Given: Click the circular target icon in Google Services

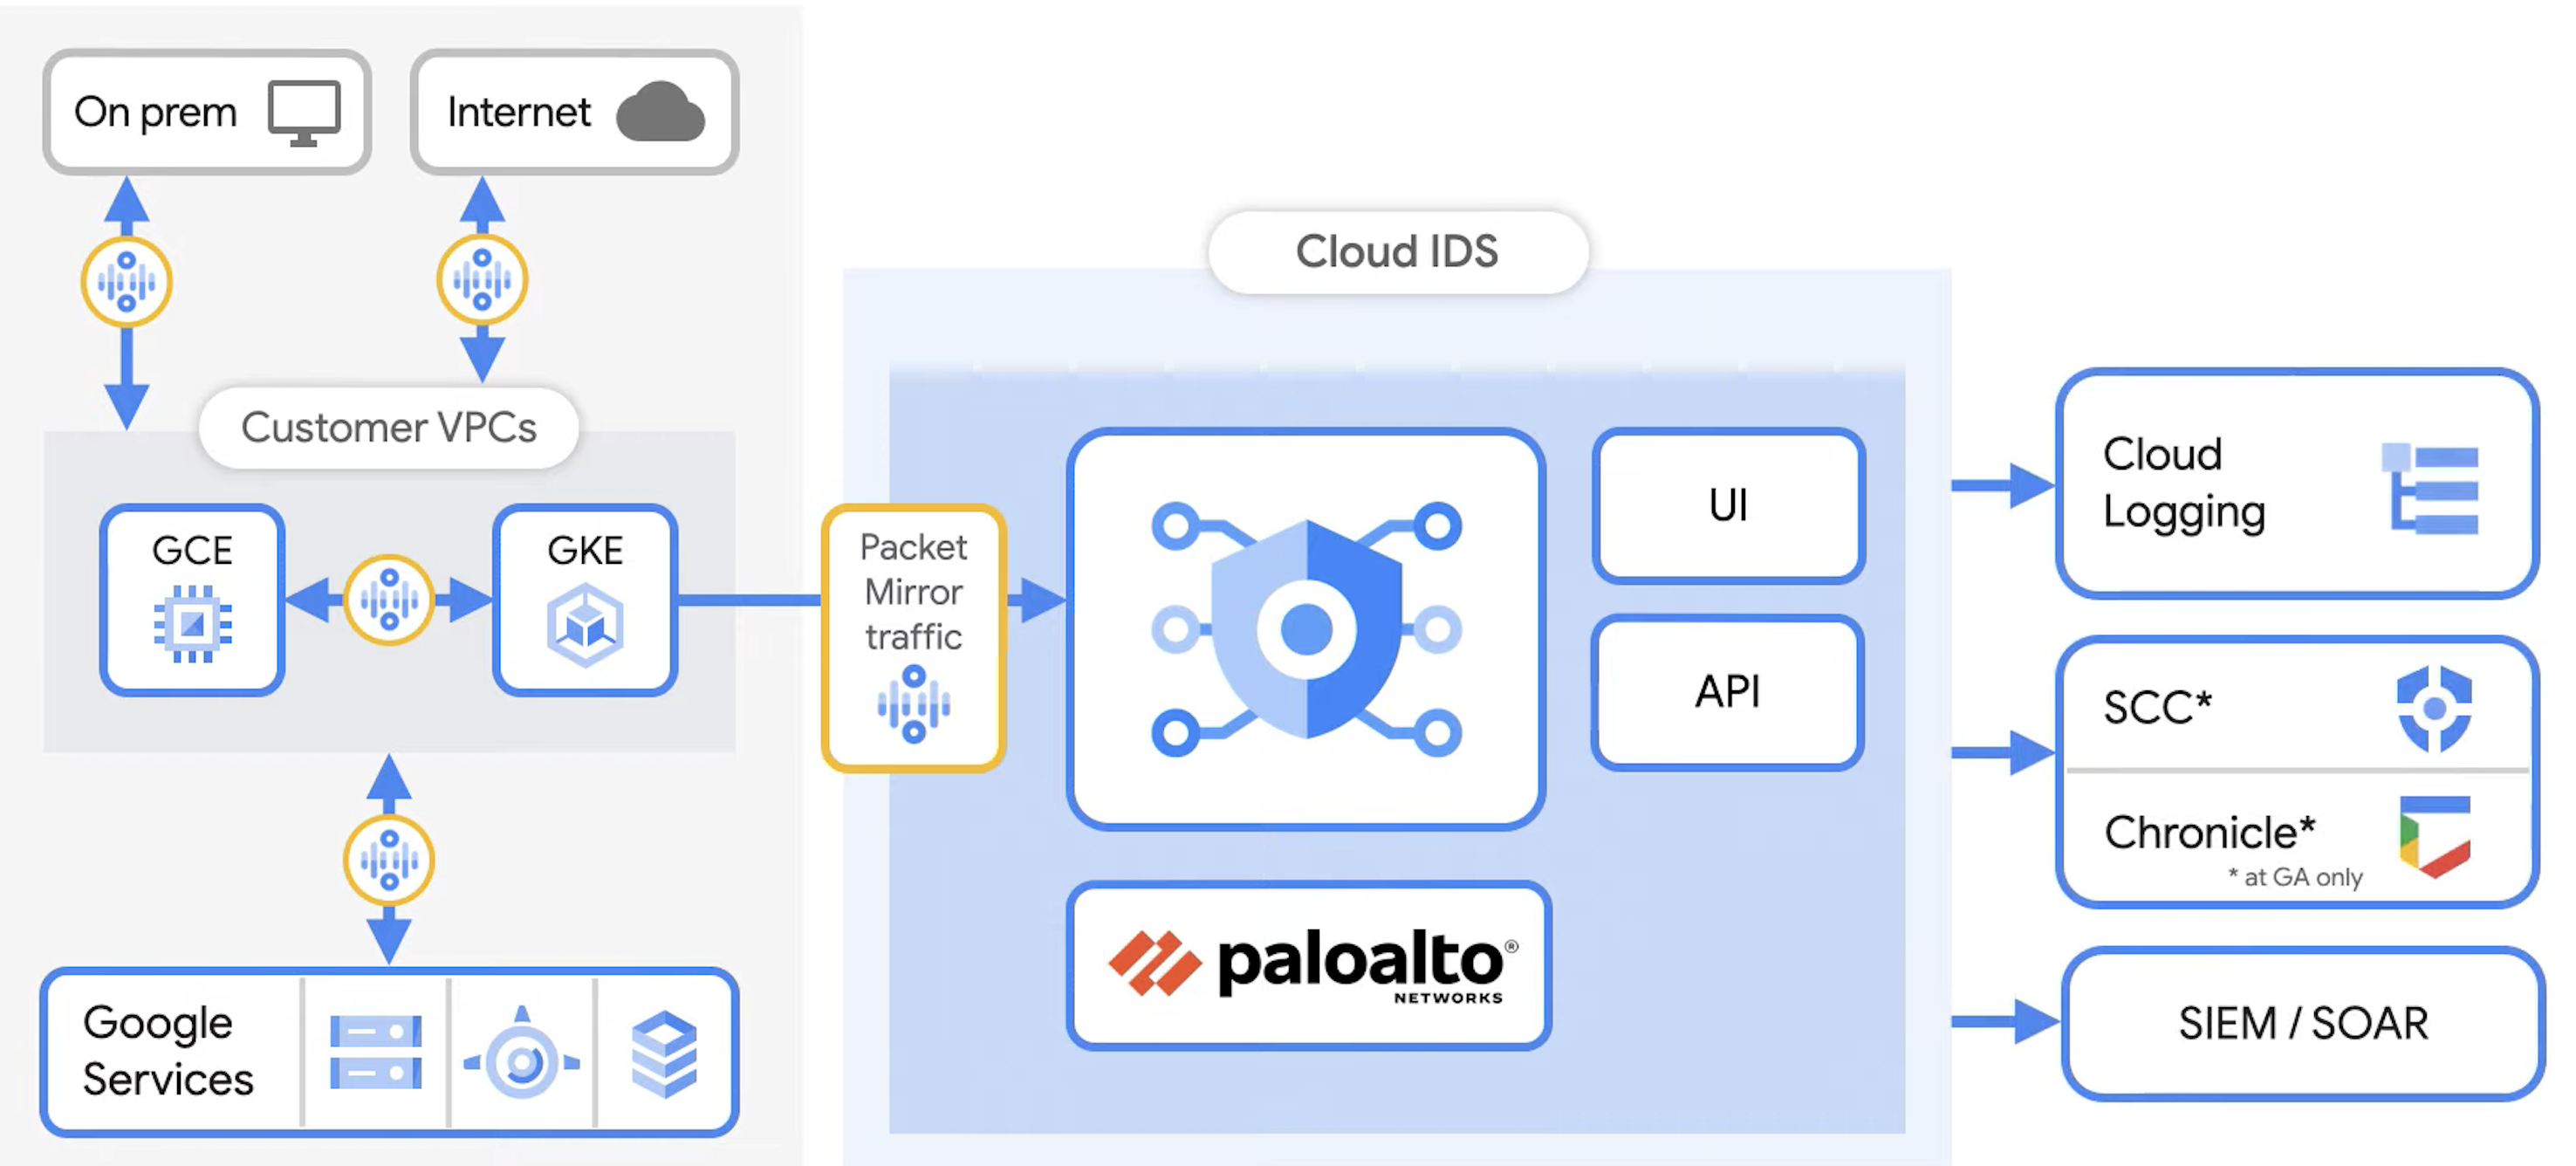Looking at the screenshot, I should pos(522,1055).
